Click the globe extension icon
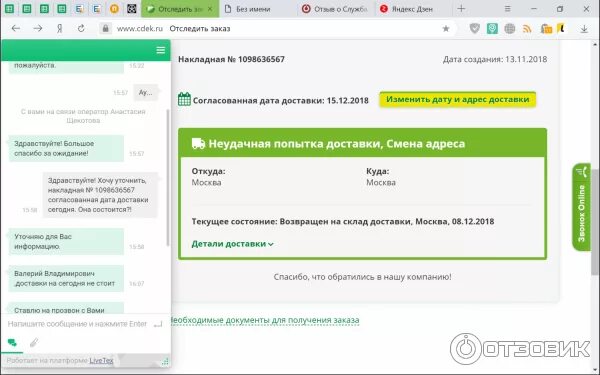Viewport: 600px width, 375px height. pyautogui.click(x=510, y=28)
